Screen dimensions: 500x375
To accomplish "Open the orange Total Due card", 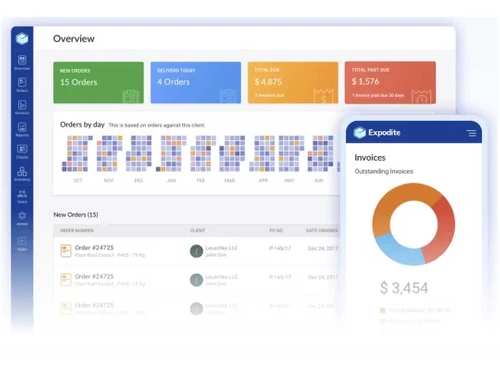I will [293, 82].
